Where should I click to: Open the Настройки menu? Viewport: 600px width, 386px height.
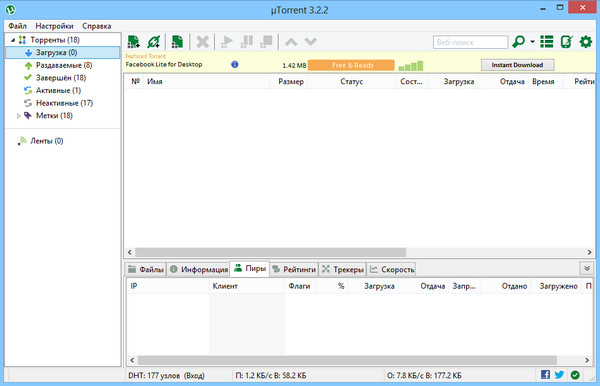coord(54,26)
